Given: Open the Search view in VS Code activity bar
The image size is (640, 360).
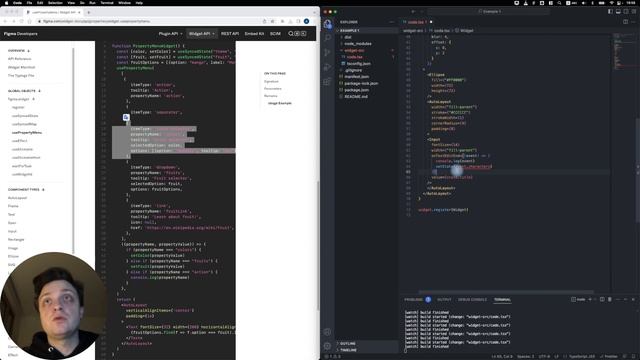Looking at the screenshot, I should point(327,38).
